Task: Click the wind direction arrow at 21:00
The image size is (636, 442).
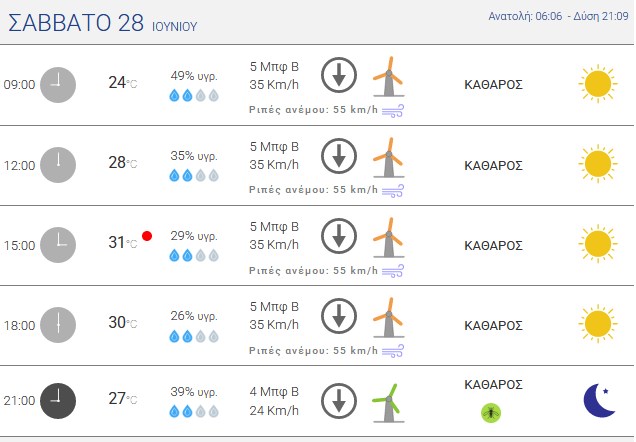Action: click(x=339, y=401)
